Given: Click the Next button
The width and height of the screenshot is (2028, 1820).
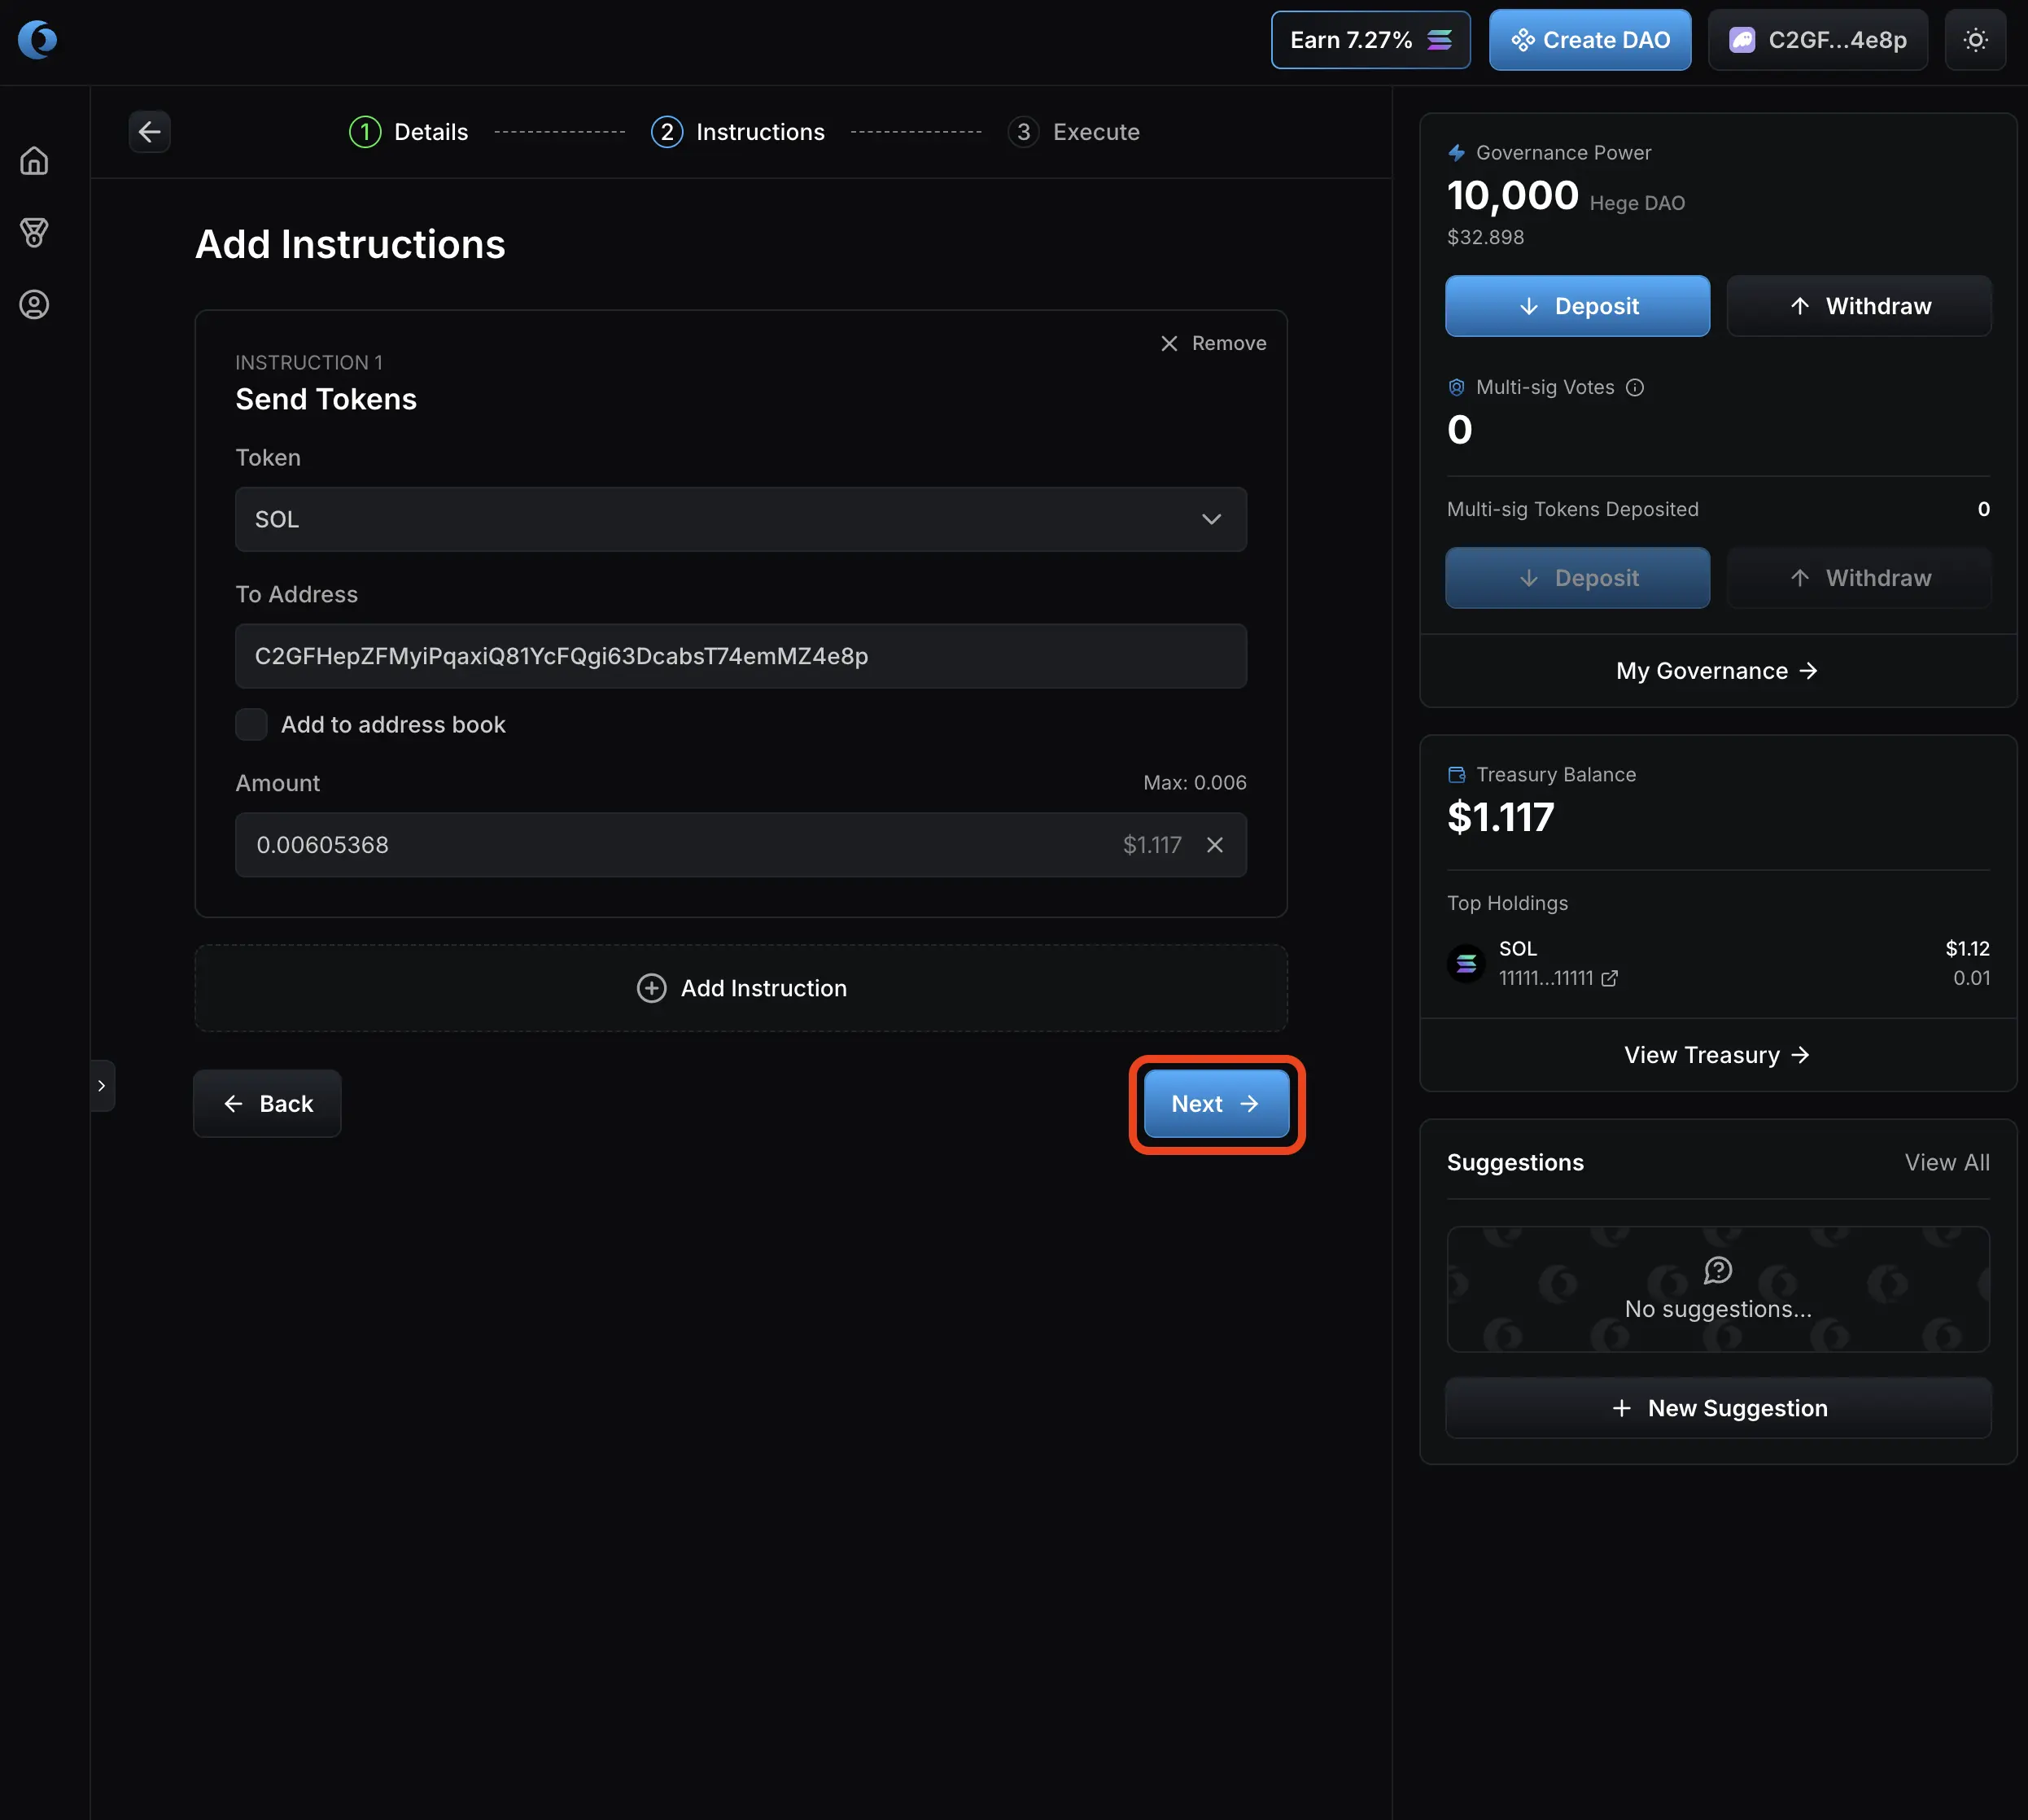Looking at the screenshot, I should [x=1216, y=1104].
